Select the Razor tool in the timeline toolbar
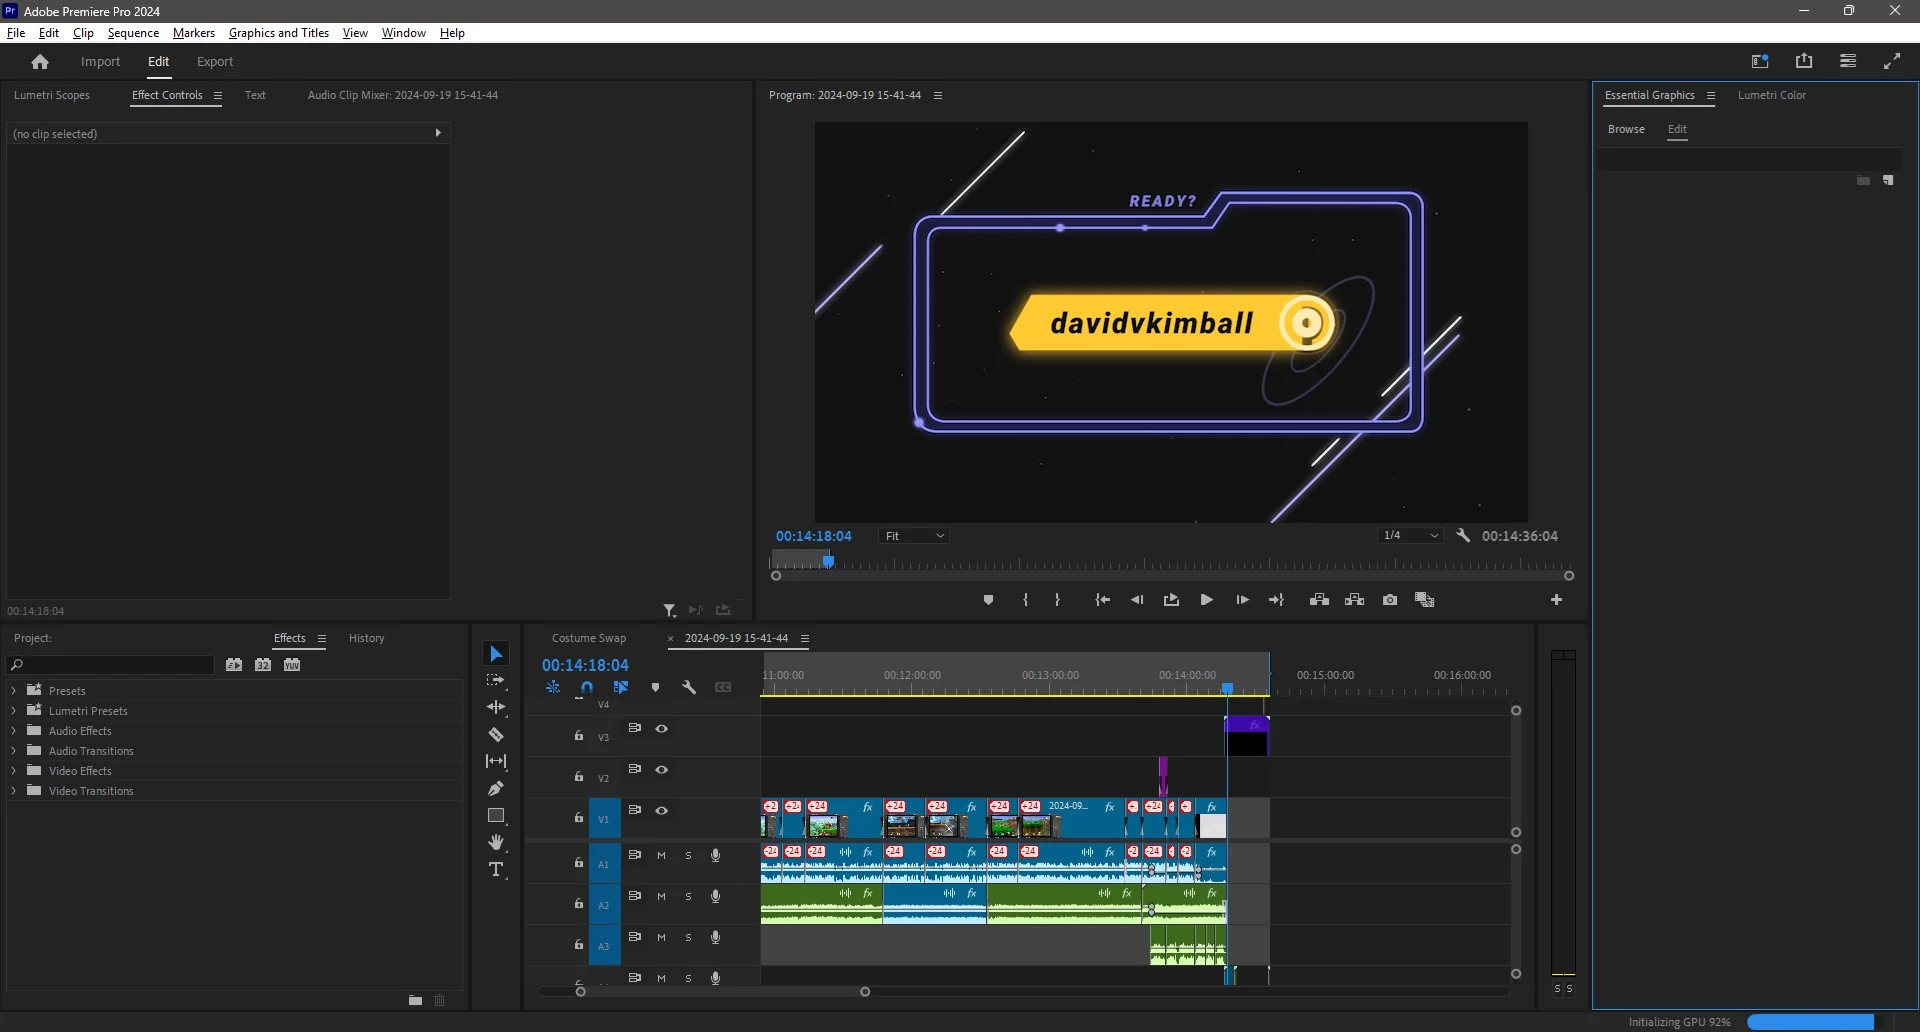 coord(497,734)
